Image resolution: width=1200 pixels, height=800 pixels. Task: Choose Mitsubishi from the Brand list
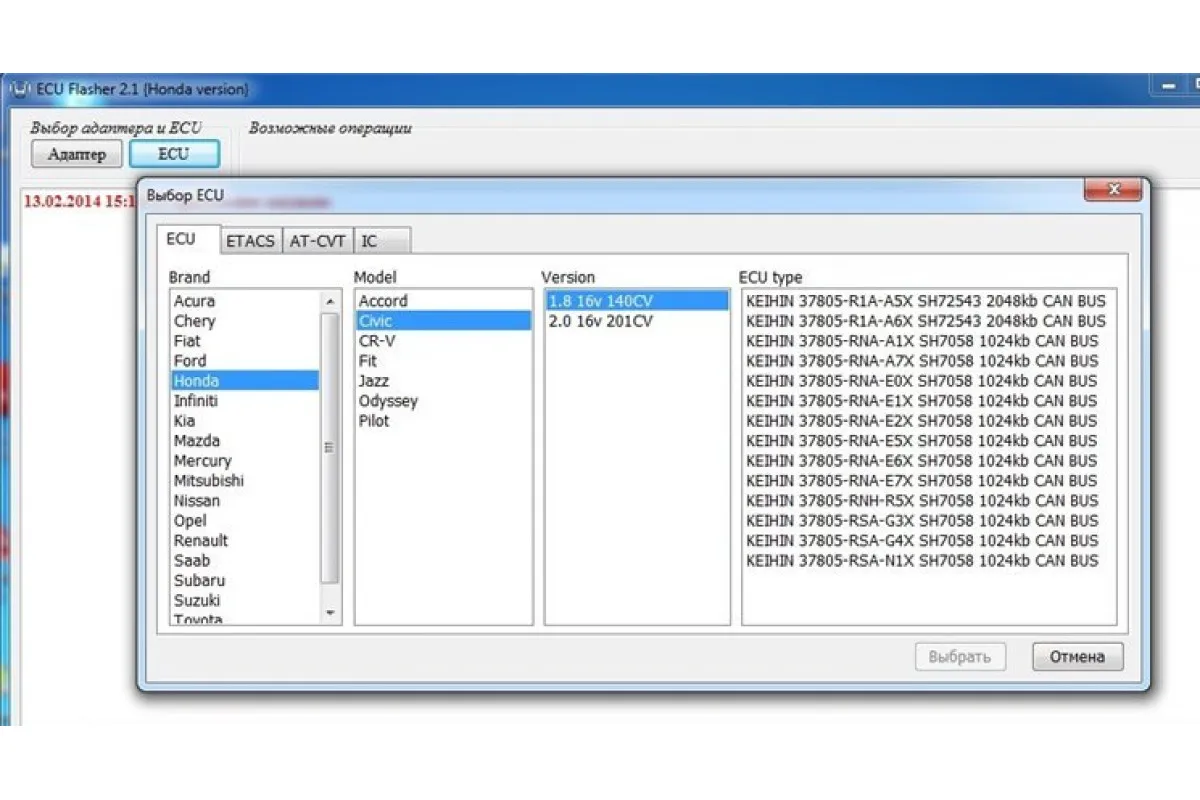click(x=208, y=481)
